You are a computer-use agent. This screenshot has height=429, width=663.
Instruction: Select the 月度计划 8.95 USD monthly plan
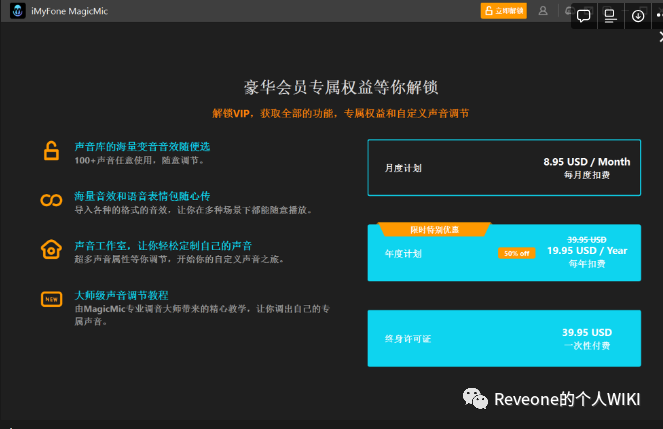click(504, 168)
